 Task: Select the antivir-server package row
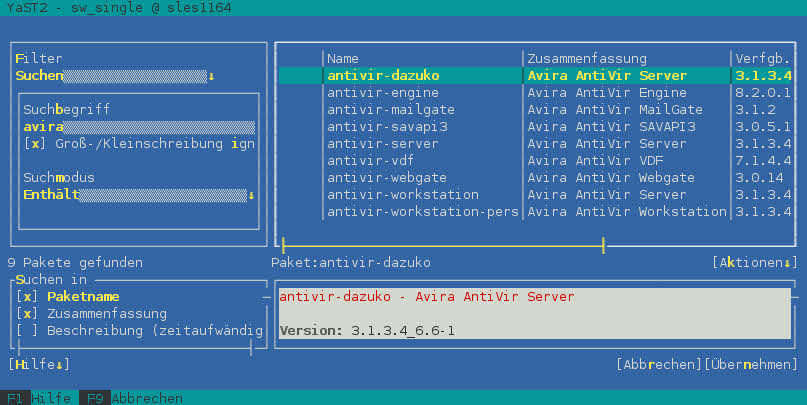pyautogui.click(x=535, y=144)
